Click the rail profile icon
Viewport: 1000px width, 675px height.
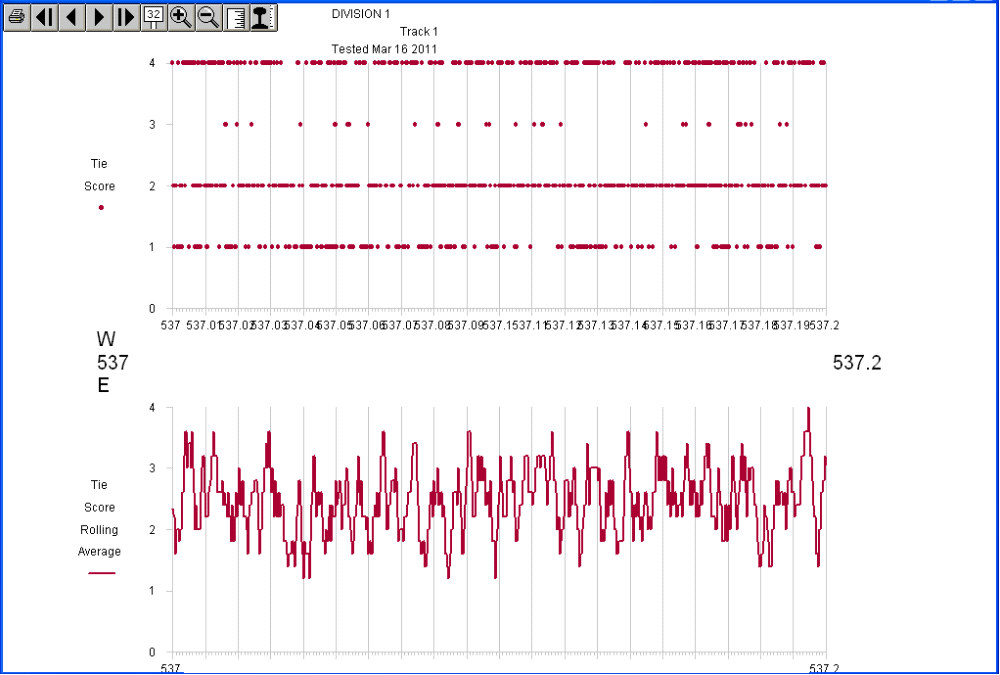262,17
